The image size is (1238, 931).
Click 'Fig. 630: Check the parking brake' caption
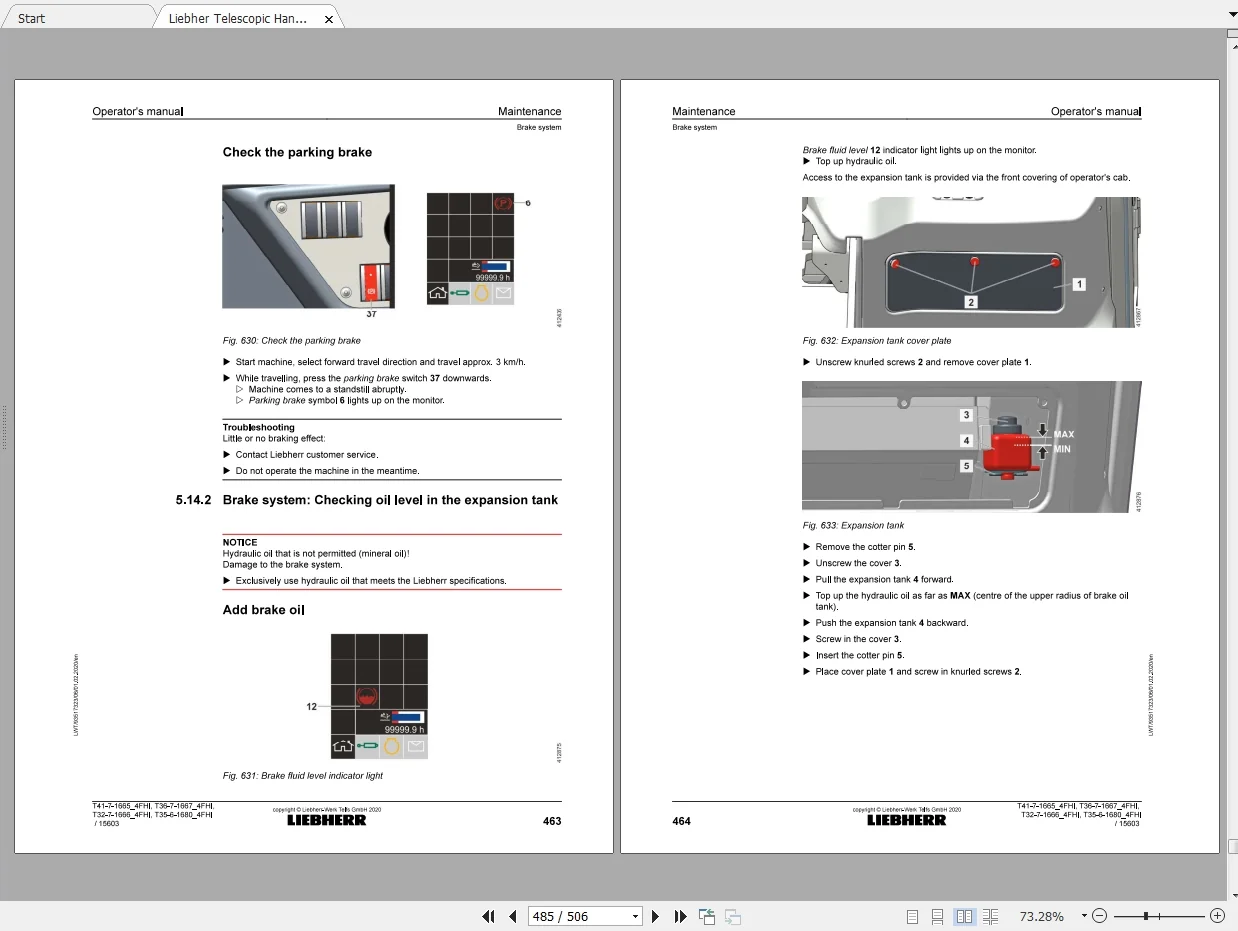(291, 341)
